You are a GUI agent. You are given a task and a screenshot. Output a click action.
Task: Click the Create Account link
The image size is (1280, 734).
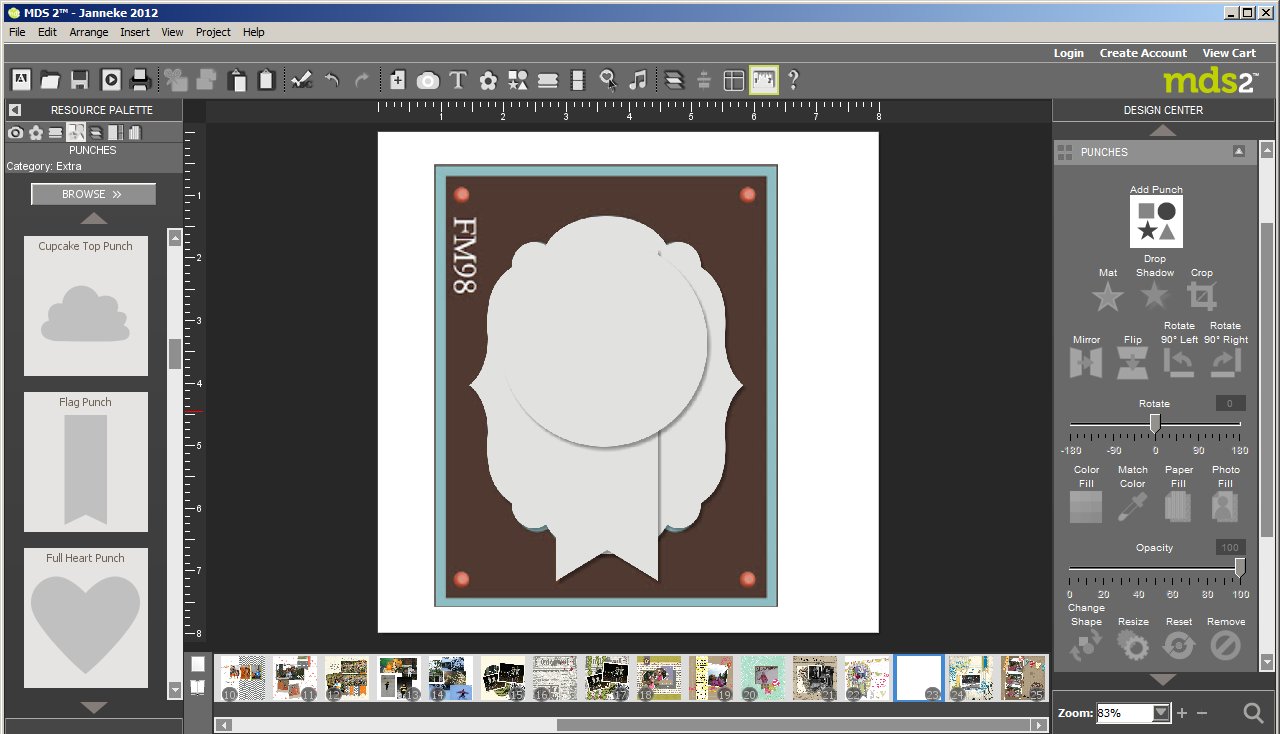pyautogui.click(x=1143, y=53)
